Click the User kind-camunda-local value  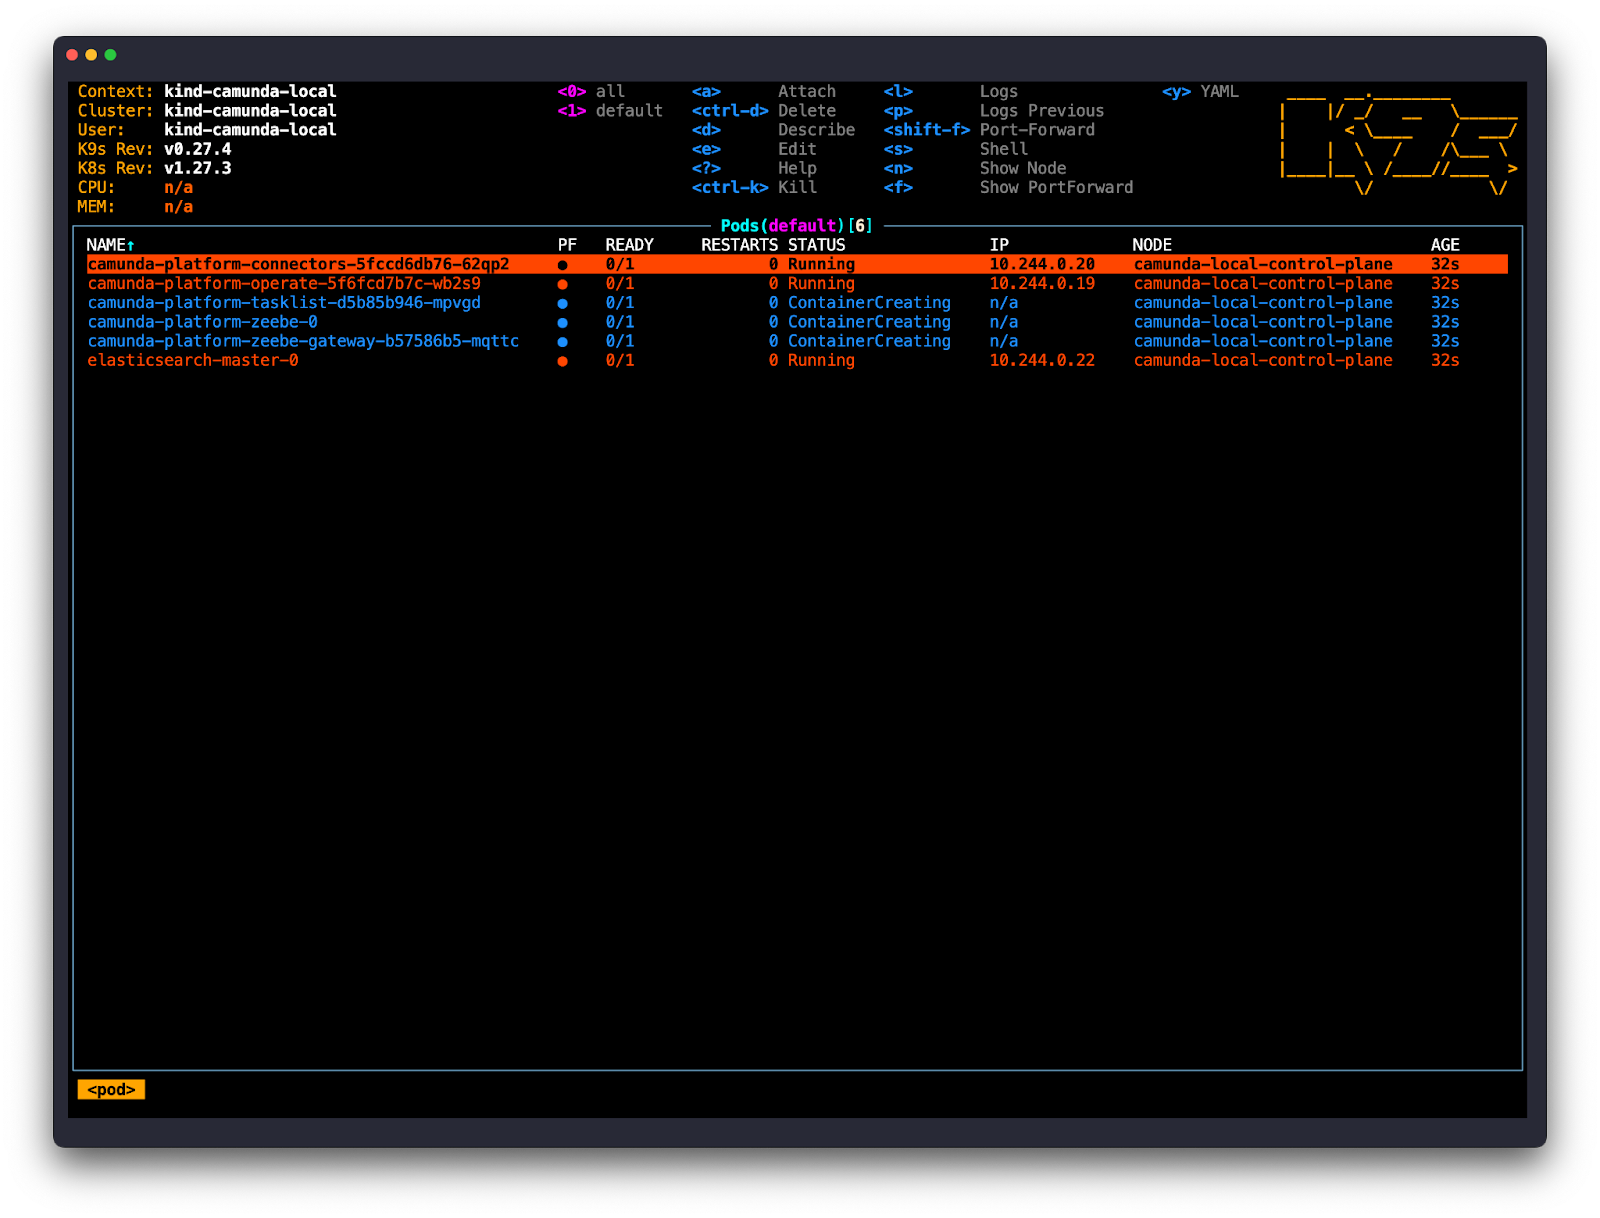click(250, 130)
